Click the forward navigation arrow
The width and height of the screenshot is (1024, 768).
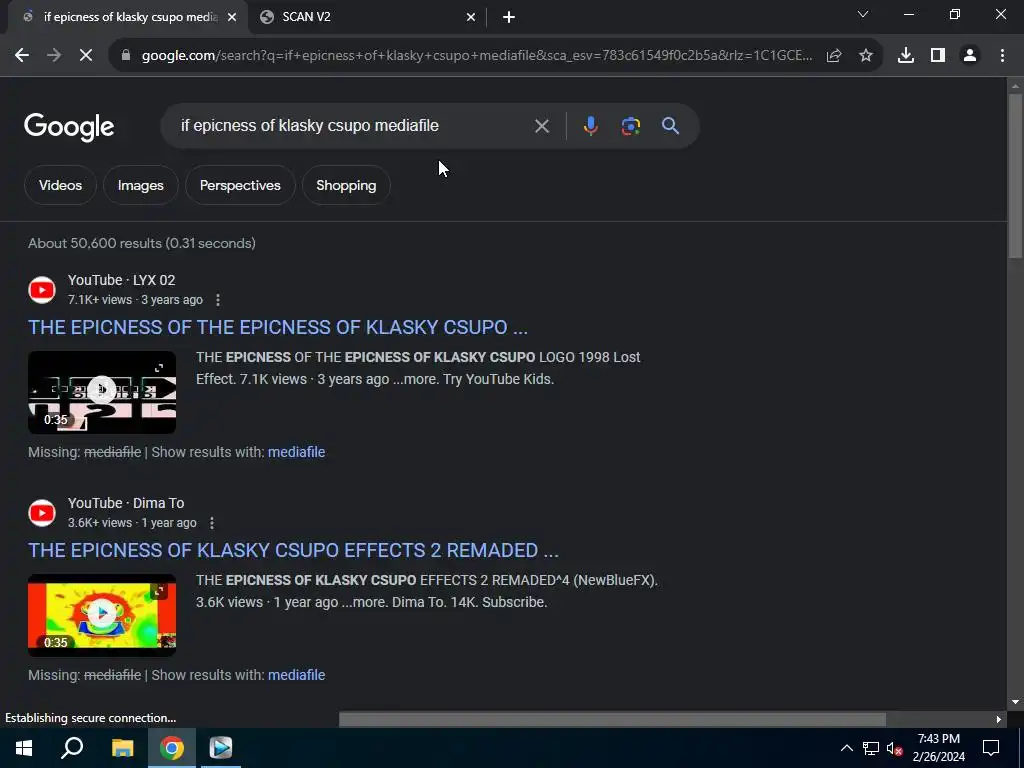[54, 56]
